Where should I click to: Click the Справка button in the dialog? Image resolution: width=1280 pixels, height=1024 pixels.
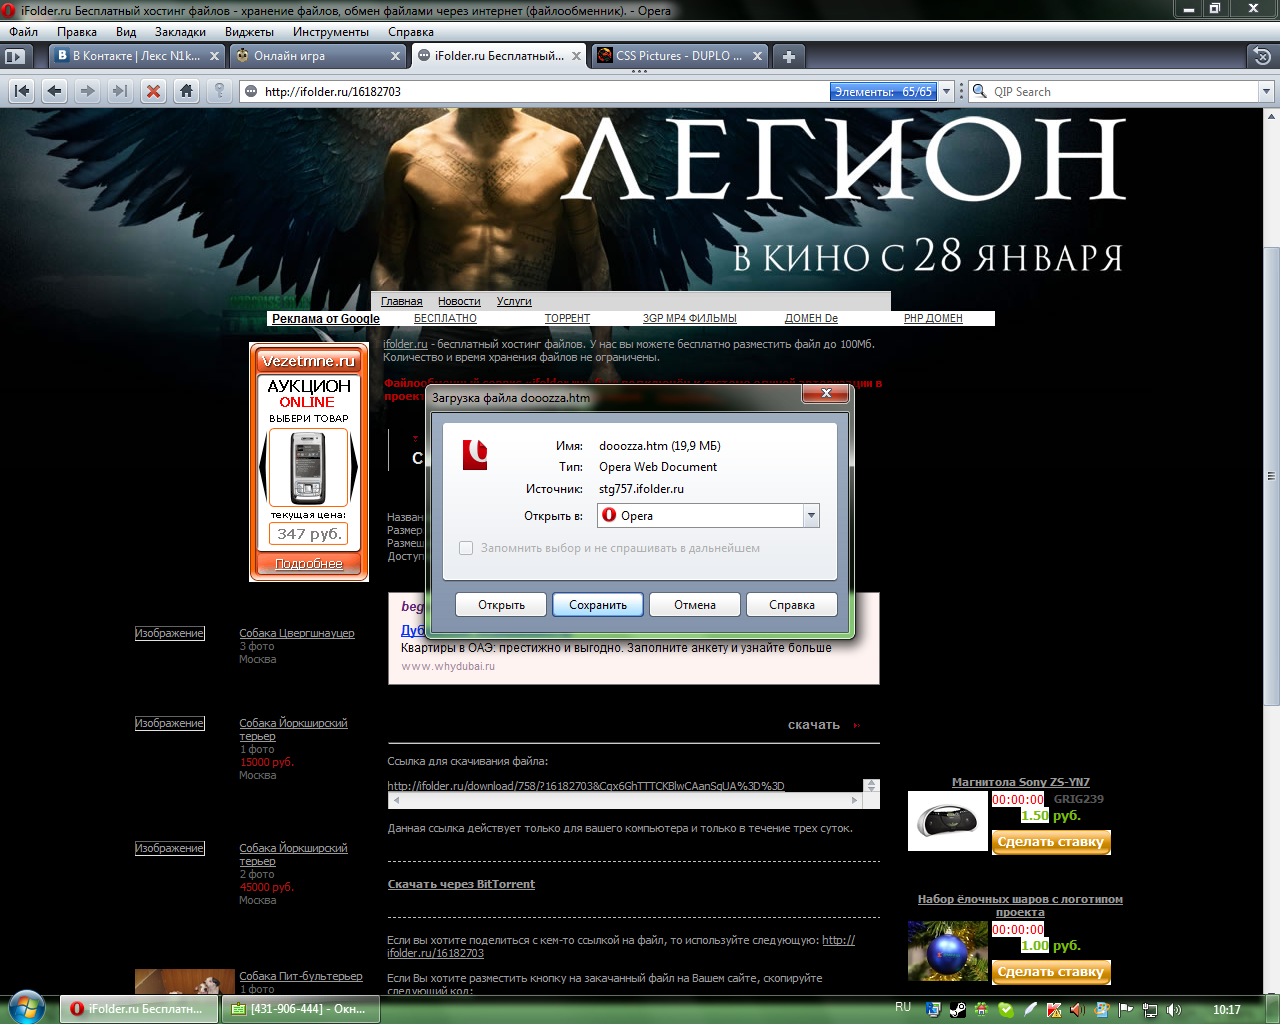[x=792, y=605]
